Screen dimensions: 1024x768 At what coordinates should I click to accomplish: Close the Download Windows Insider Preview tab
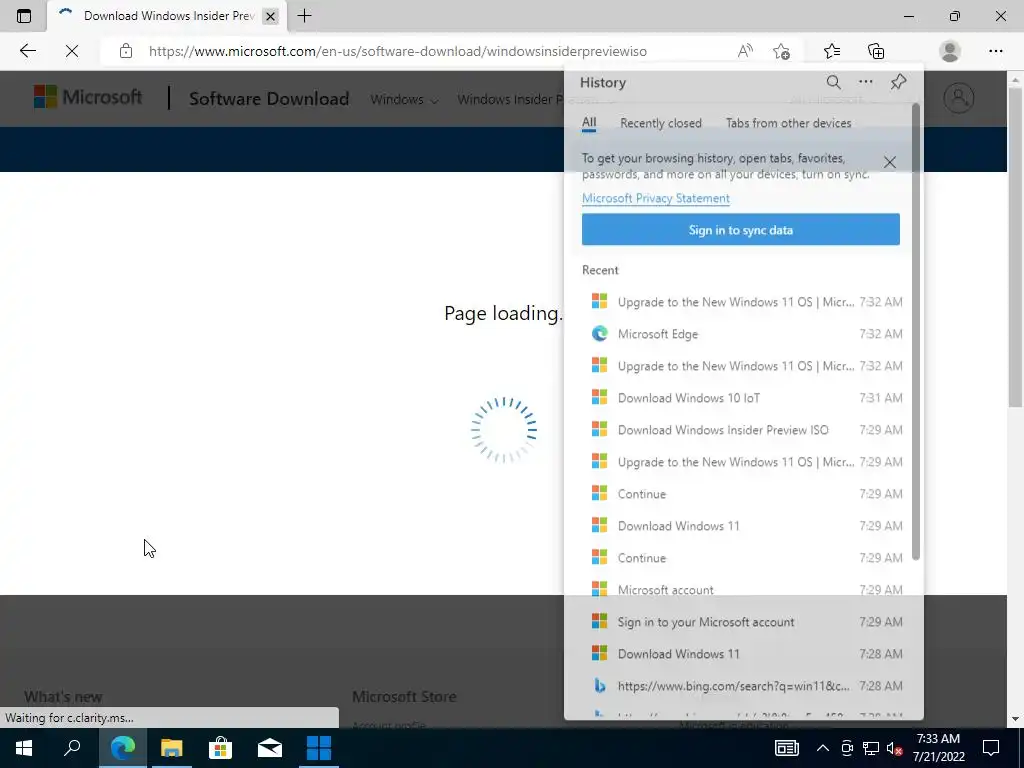point(270,16)
